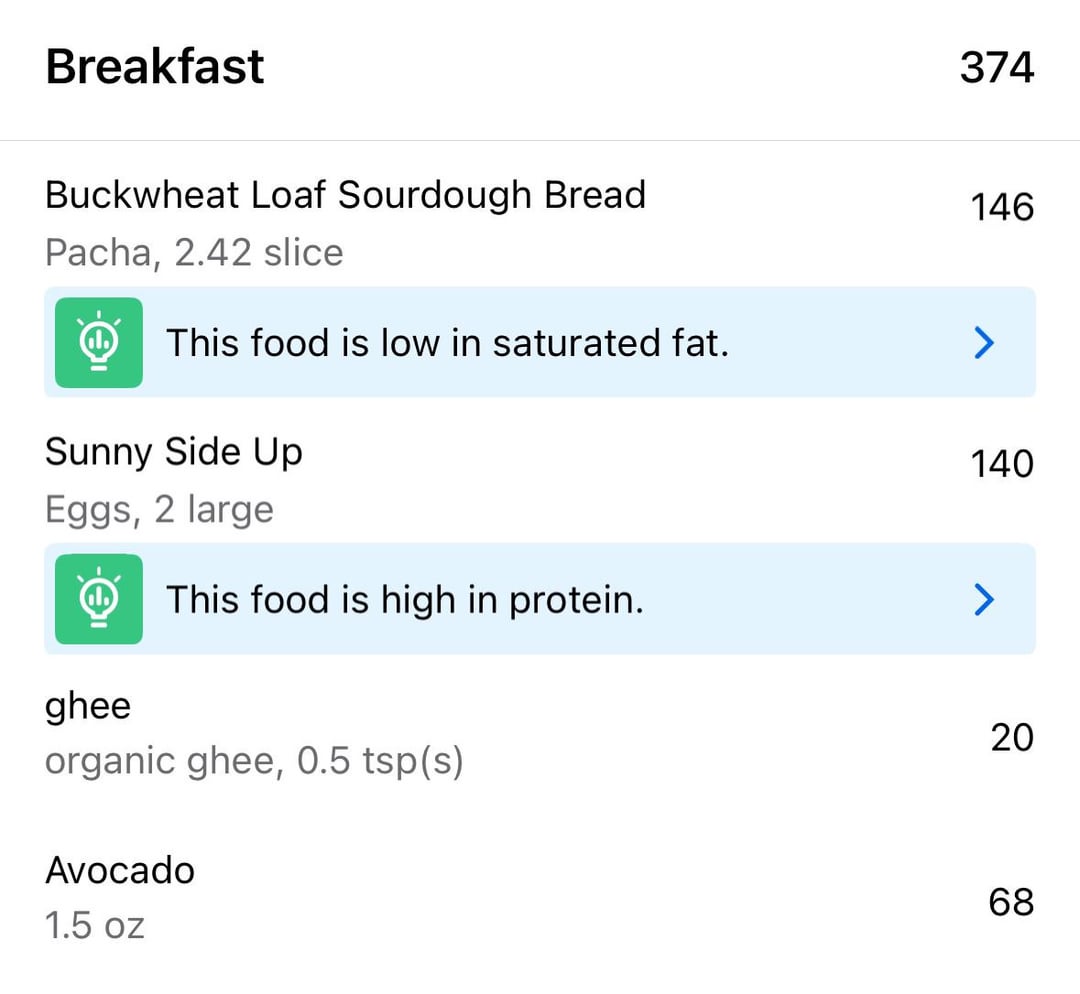This screenshot has height=994, width=1080.
Task: Open the Sunny Side Up entry
Action: (540, 479)
